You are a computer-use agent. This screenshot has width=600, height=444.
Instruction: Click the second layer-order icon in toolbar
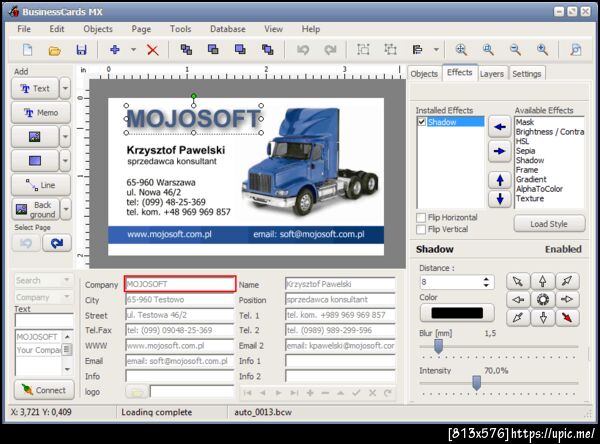click(213, 49)
